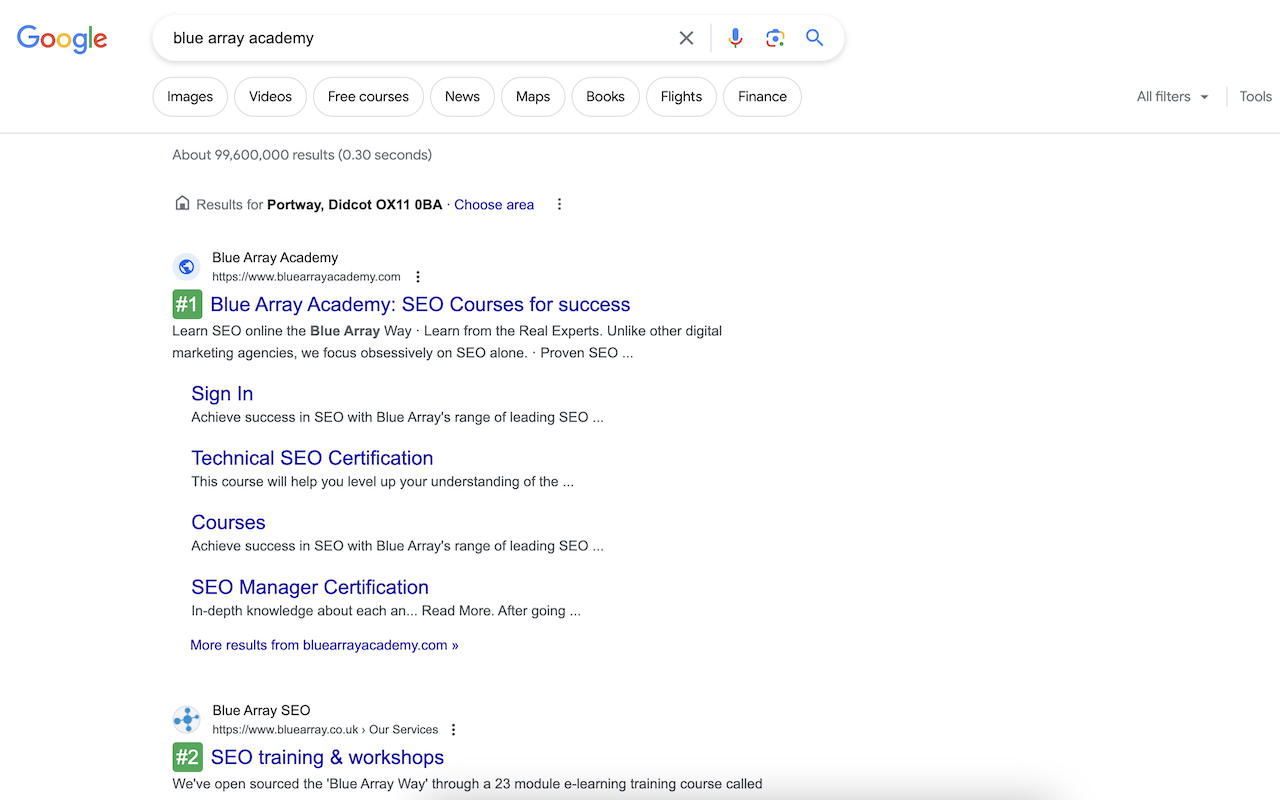Click the Blue Array SEO site favicon

click(187, 718)
